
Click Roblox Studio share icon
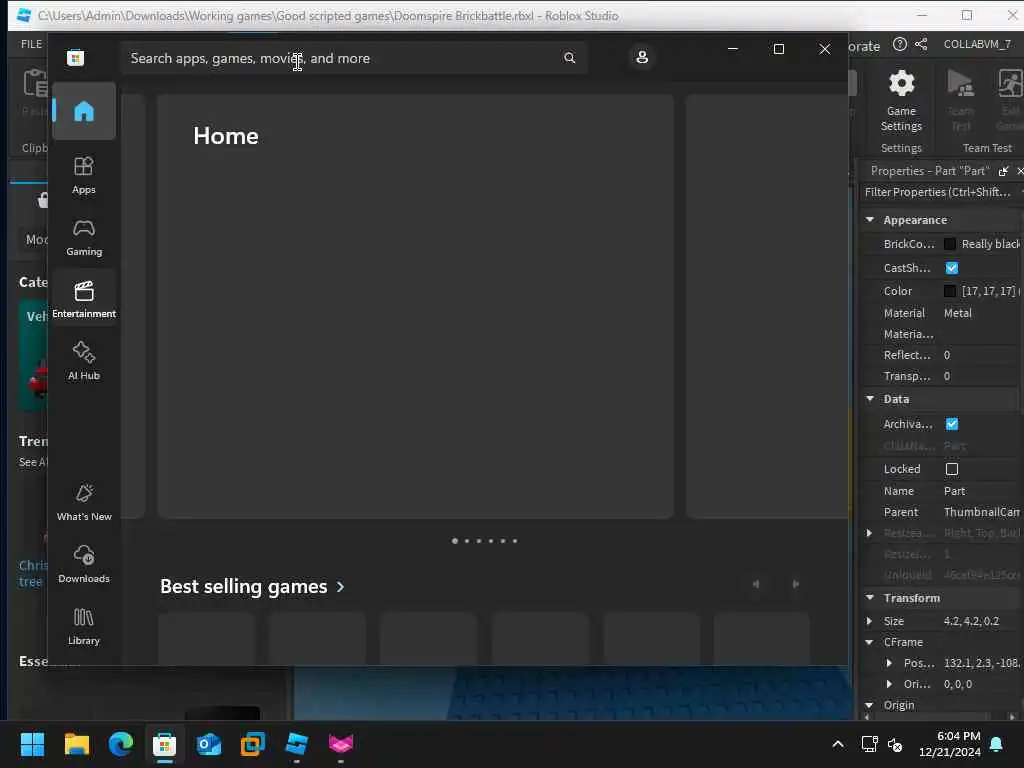click(921, 44)
